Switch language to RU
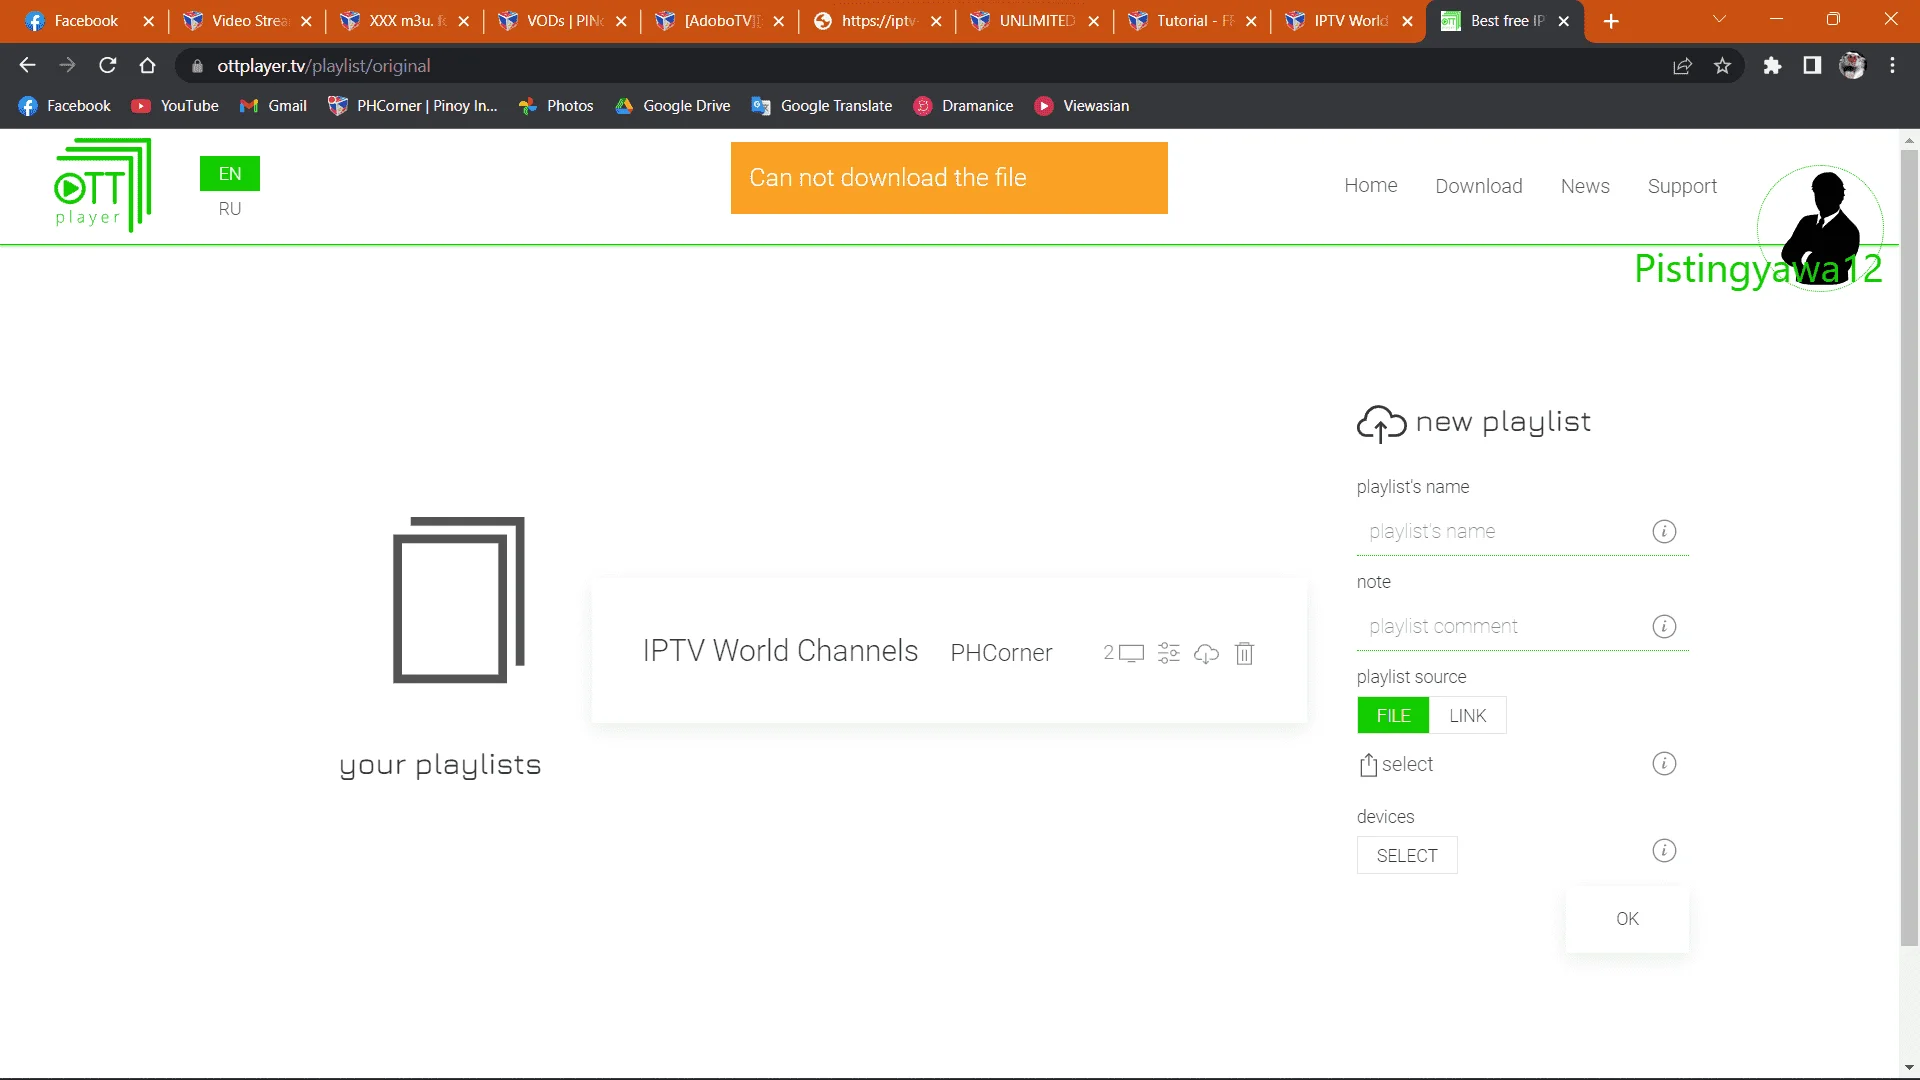 pos(230,209)
